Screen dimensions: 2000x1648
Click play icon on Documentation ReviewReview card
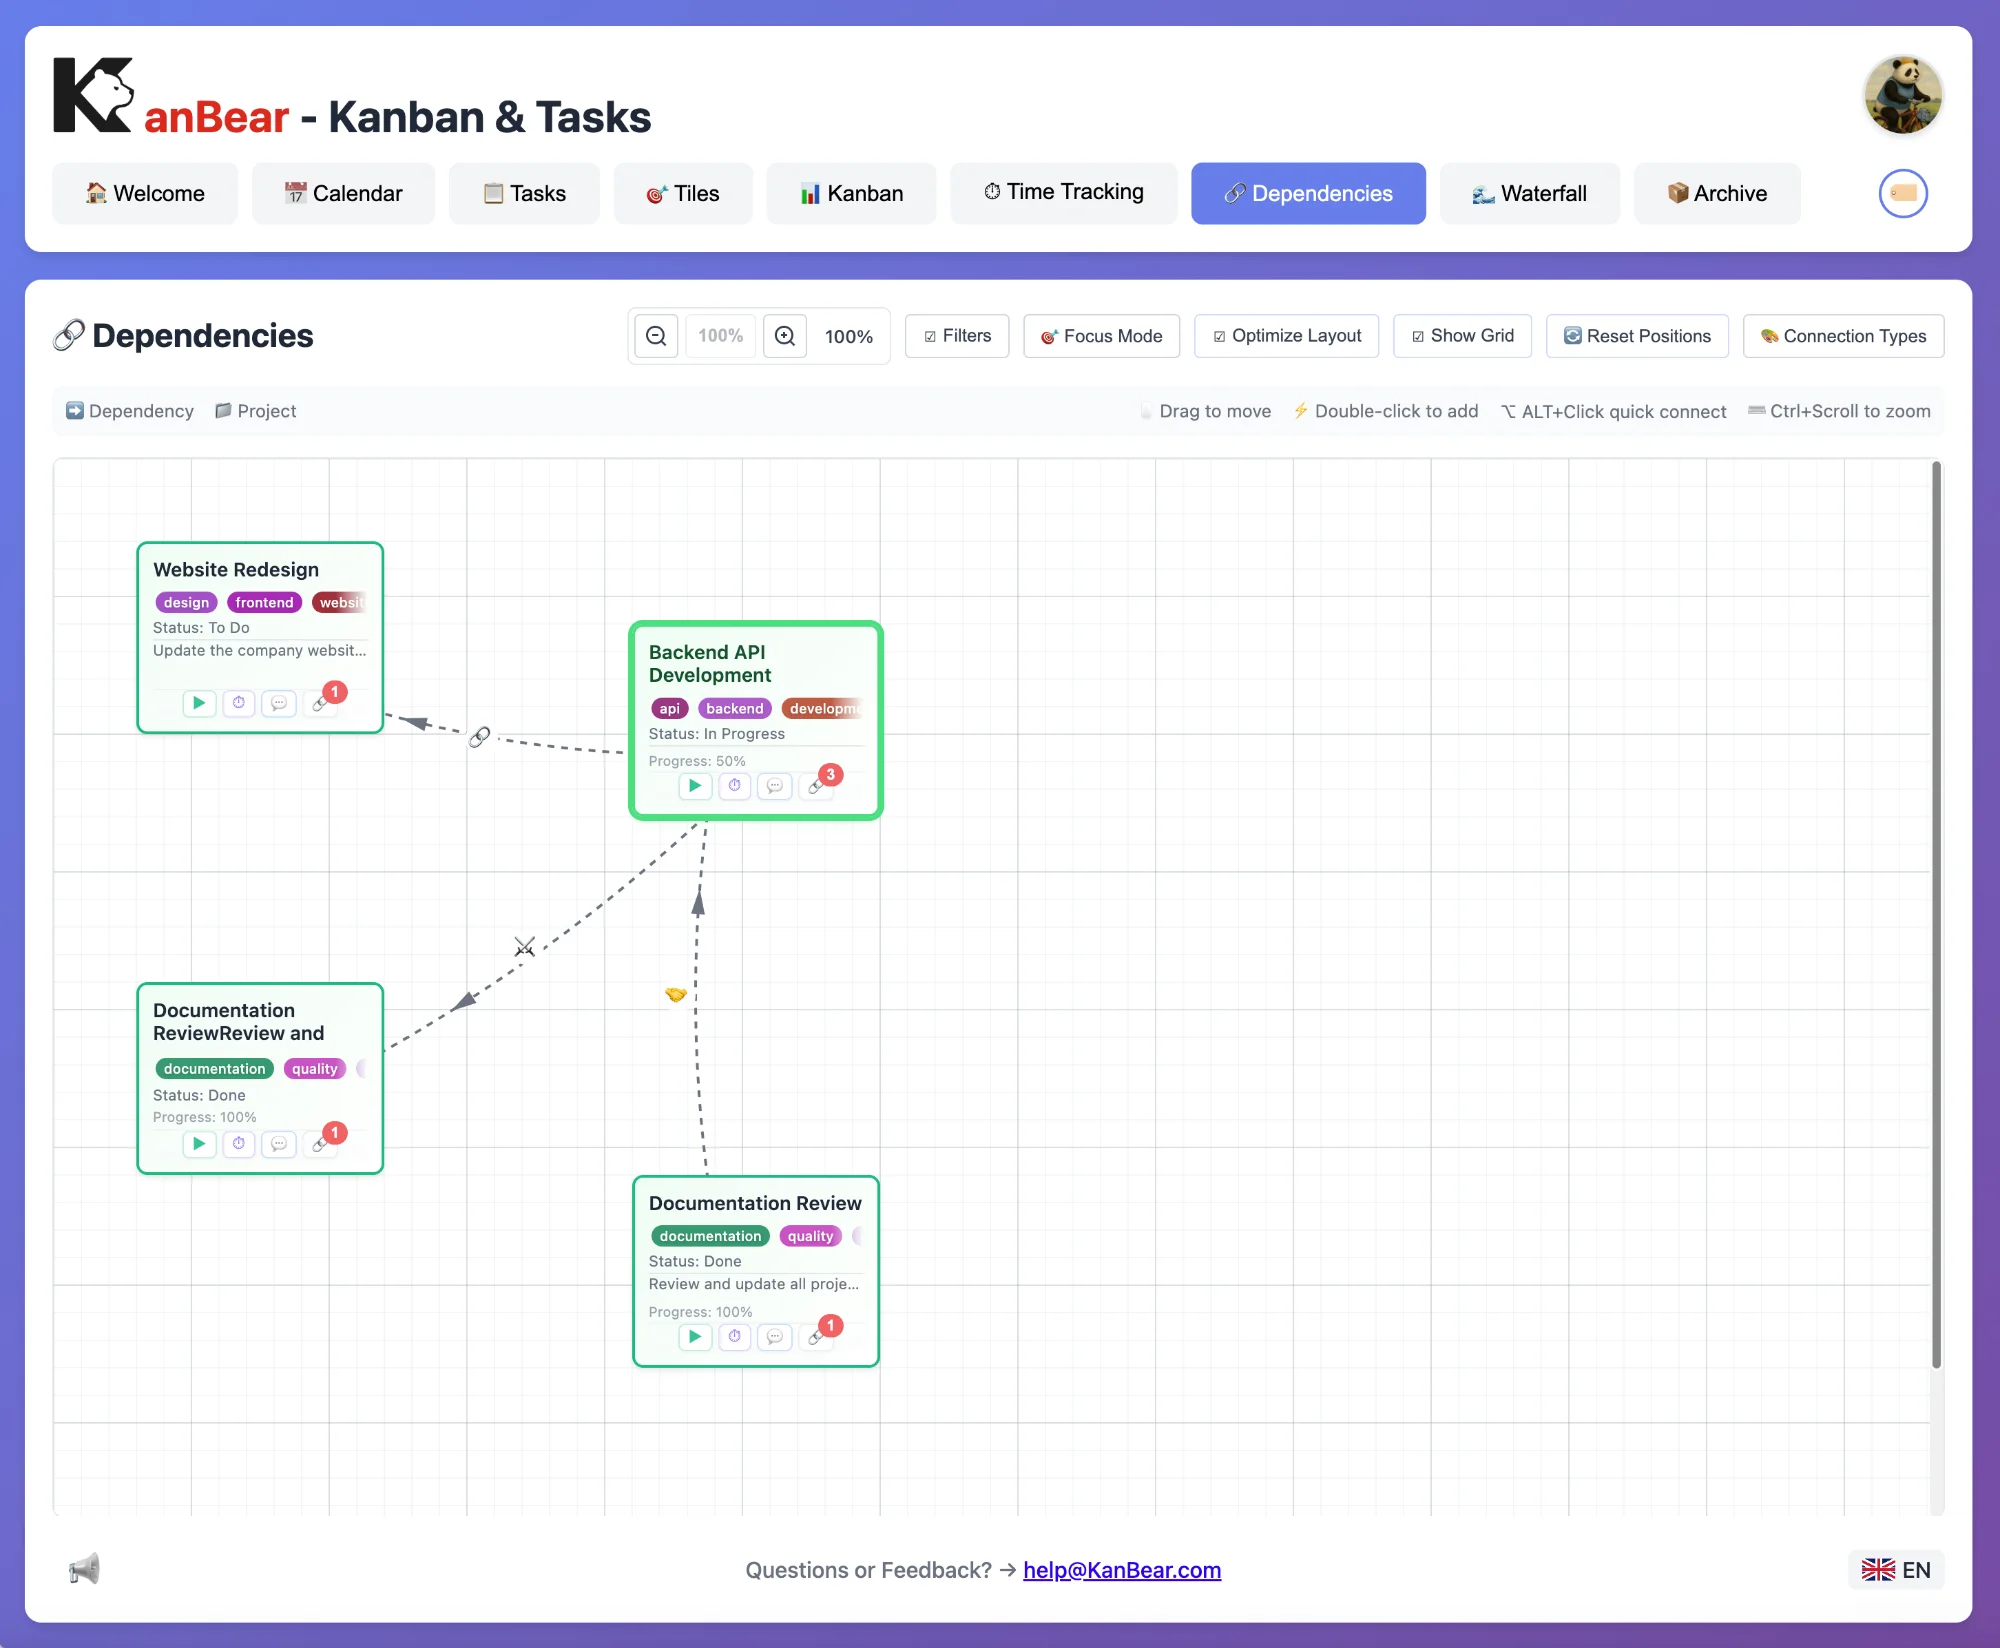pyautogui.click(x=199, y=1144)
